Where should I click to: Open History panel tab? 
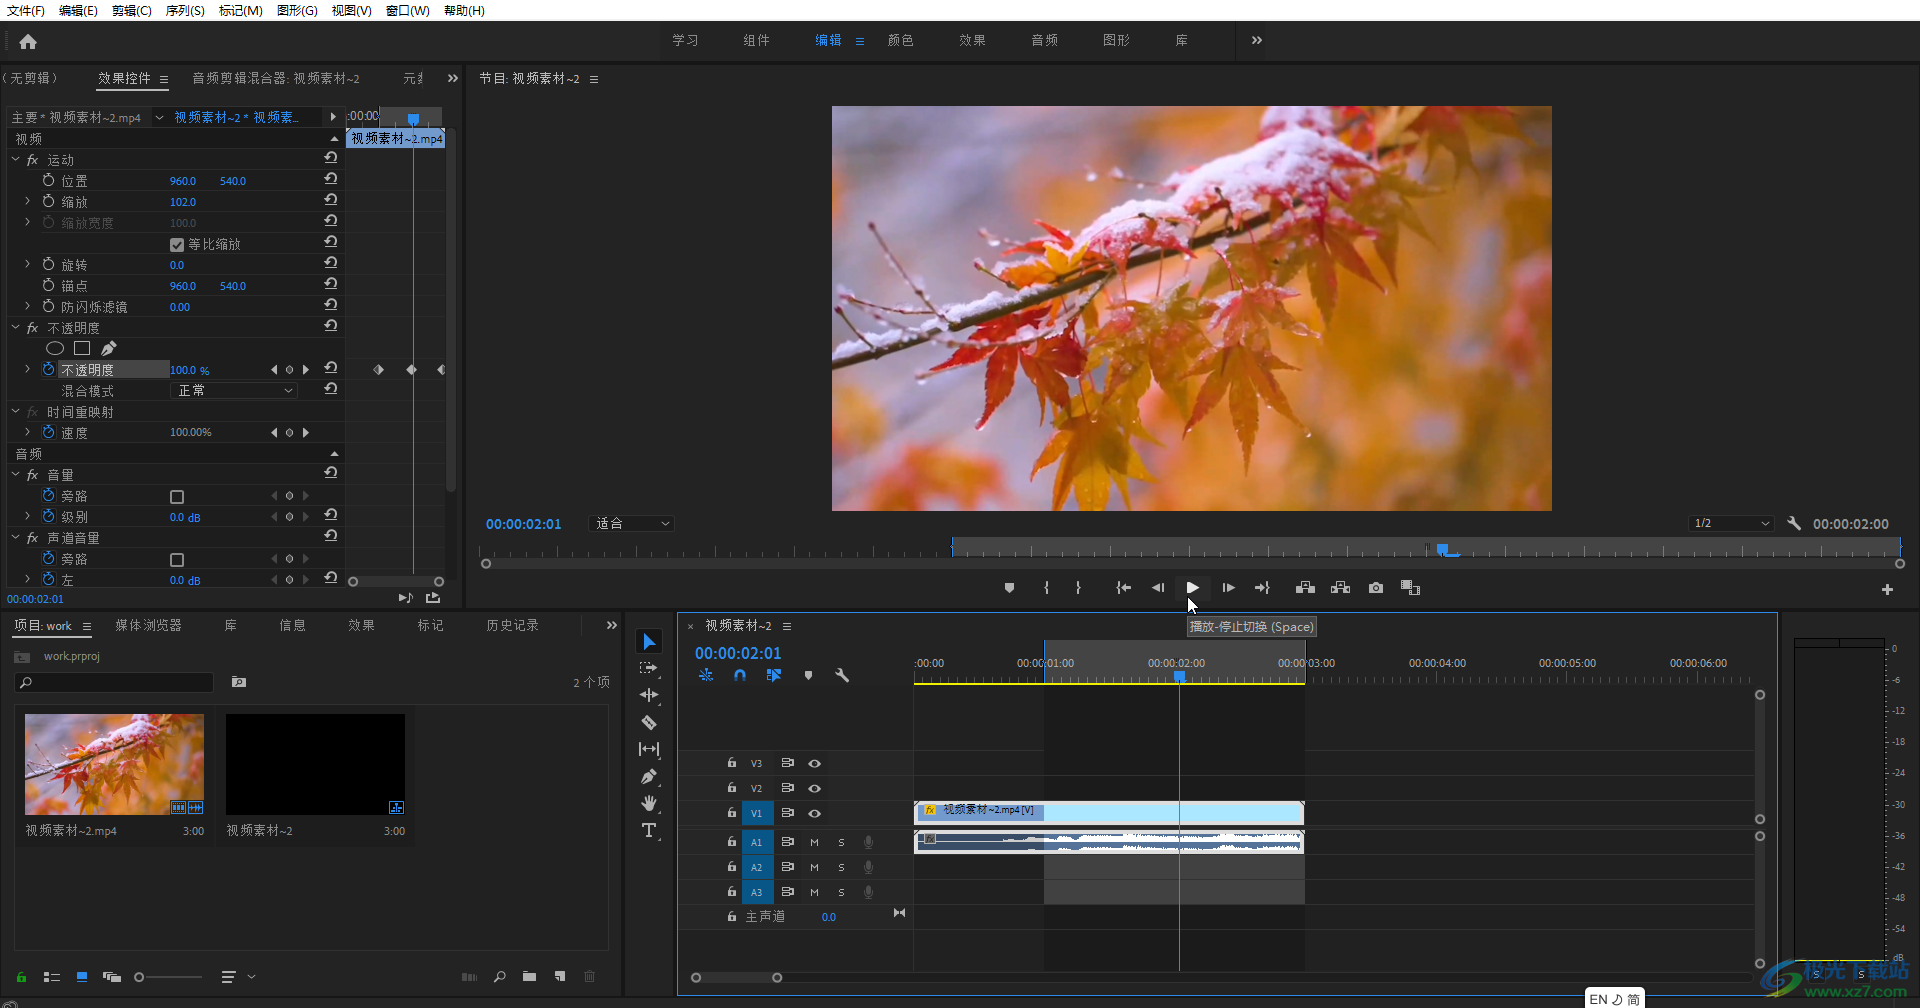[512, 625]
